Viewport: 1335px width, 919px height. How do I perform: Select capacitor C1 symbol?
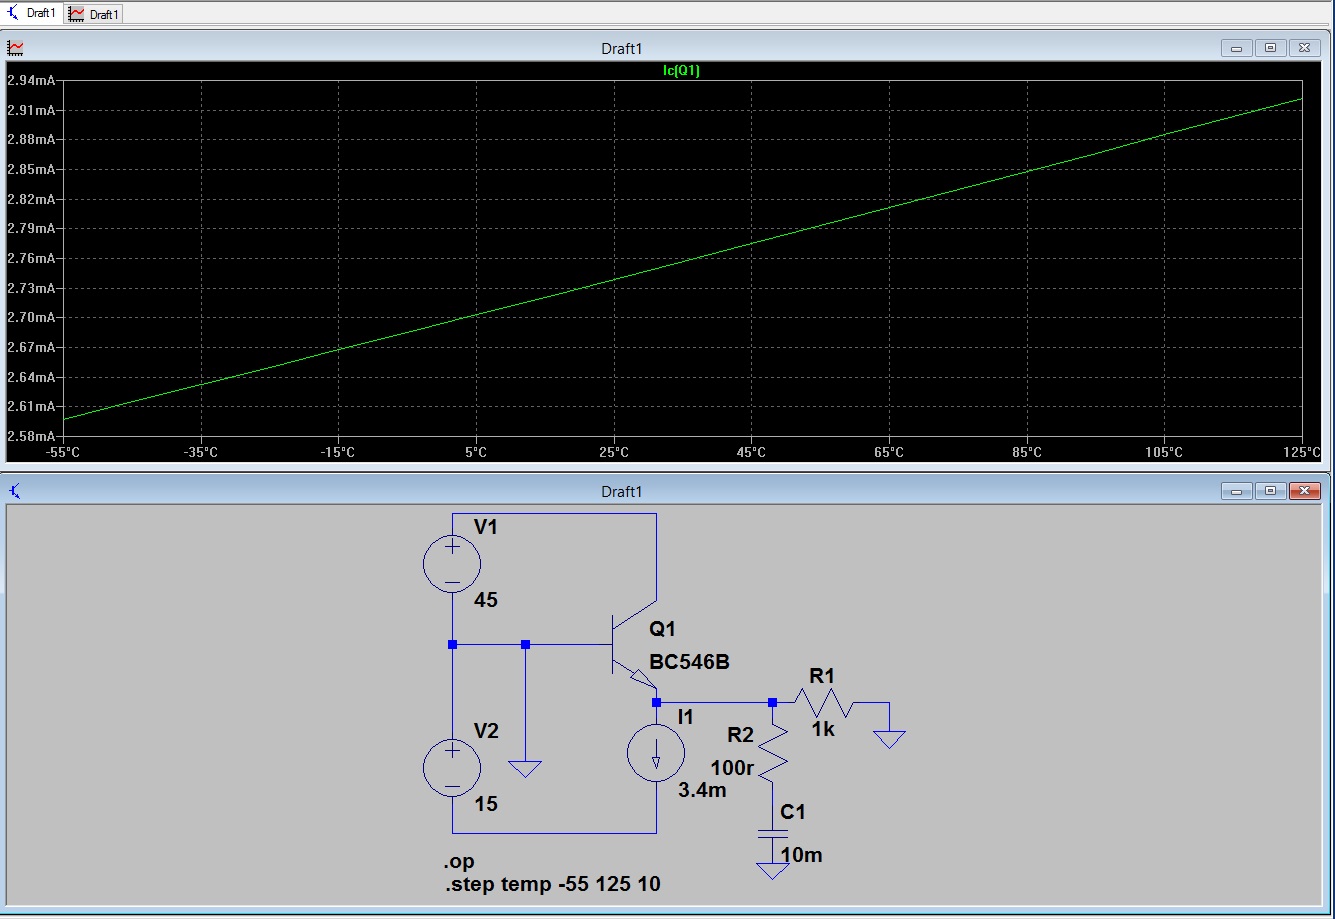[x=772, y=834]
